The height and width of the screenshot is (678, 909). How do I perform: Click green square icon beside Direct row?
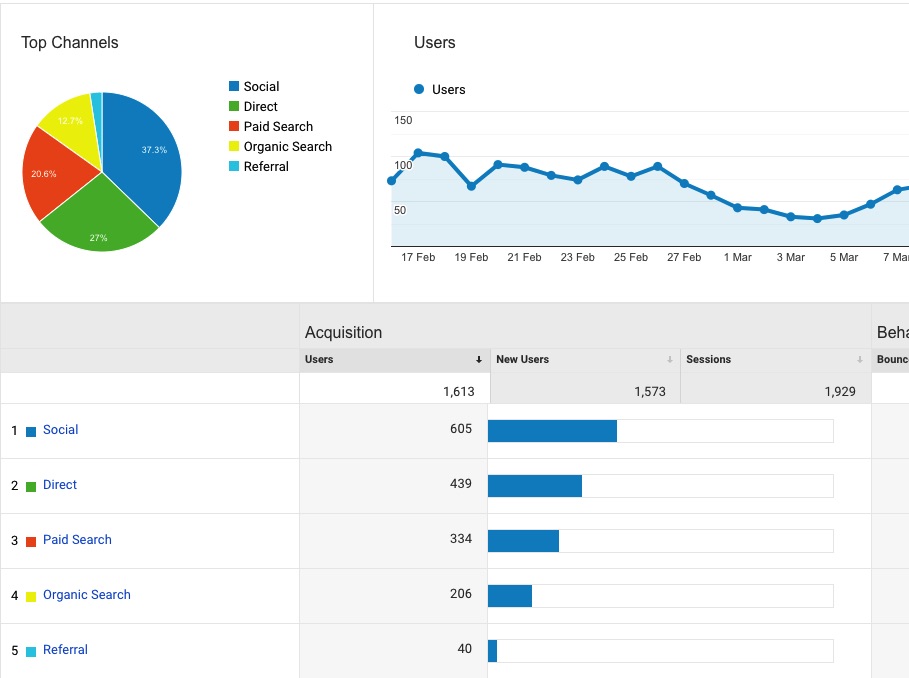[31, 487]
